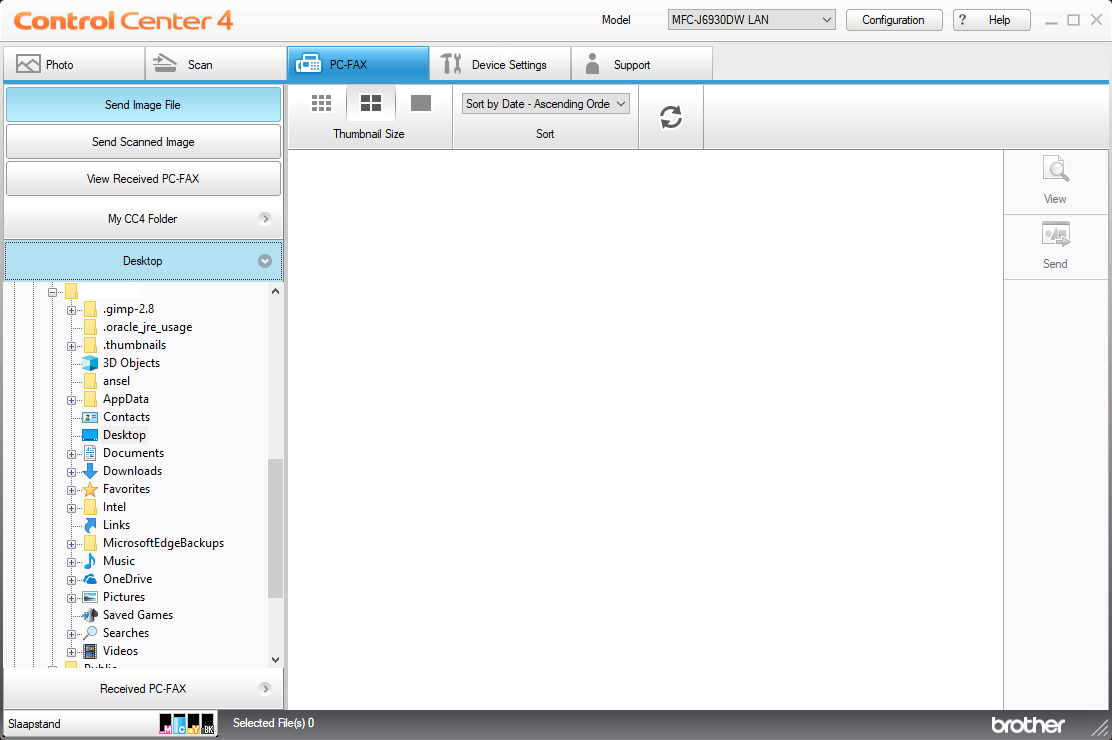Expand the AppData folder node

(71, 400)
